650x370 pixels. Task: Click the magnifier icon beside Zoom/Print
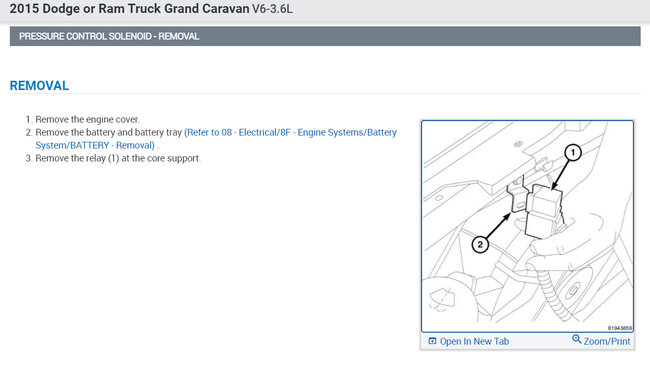[x=576, y=339]
